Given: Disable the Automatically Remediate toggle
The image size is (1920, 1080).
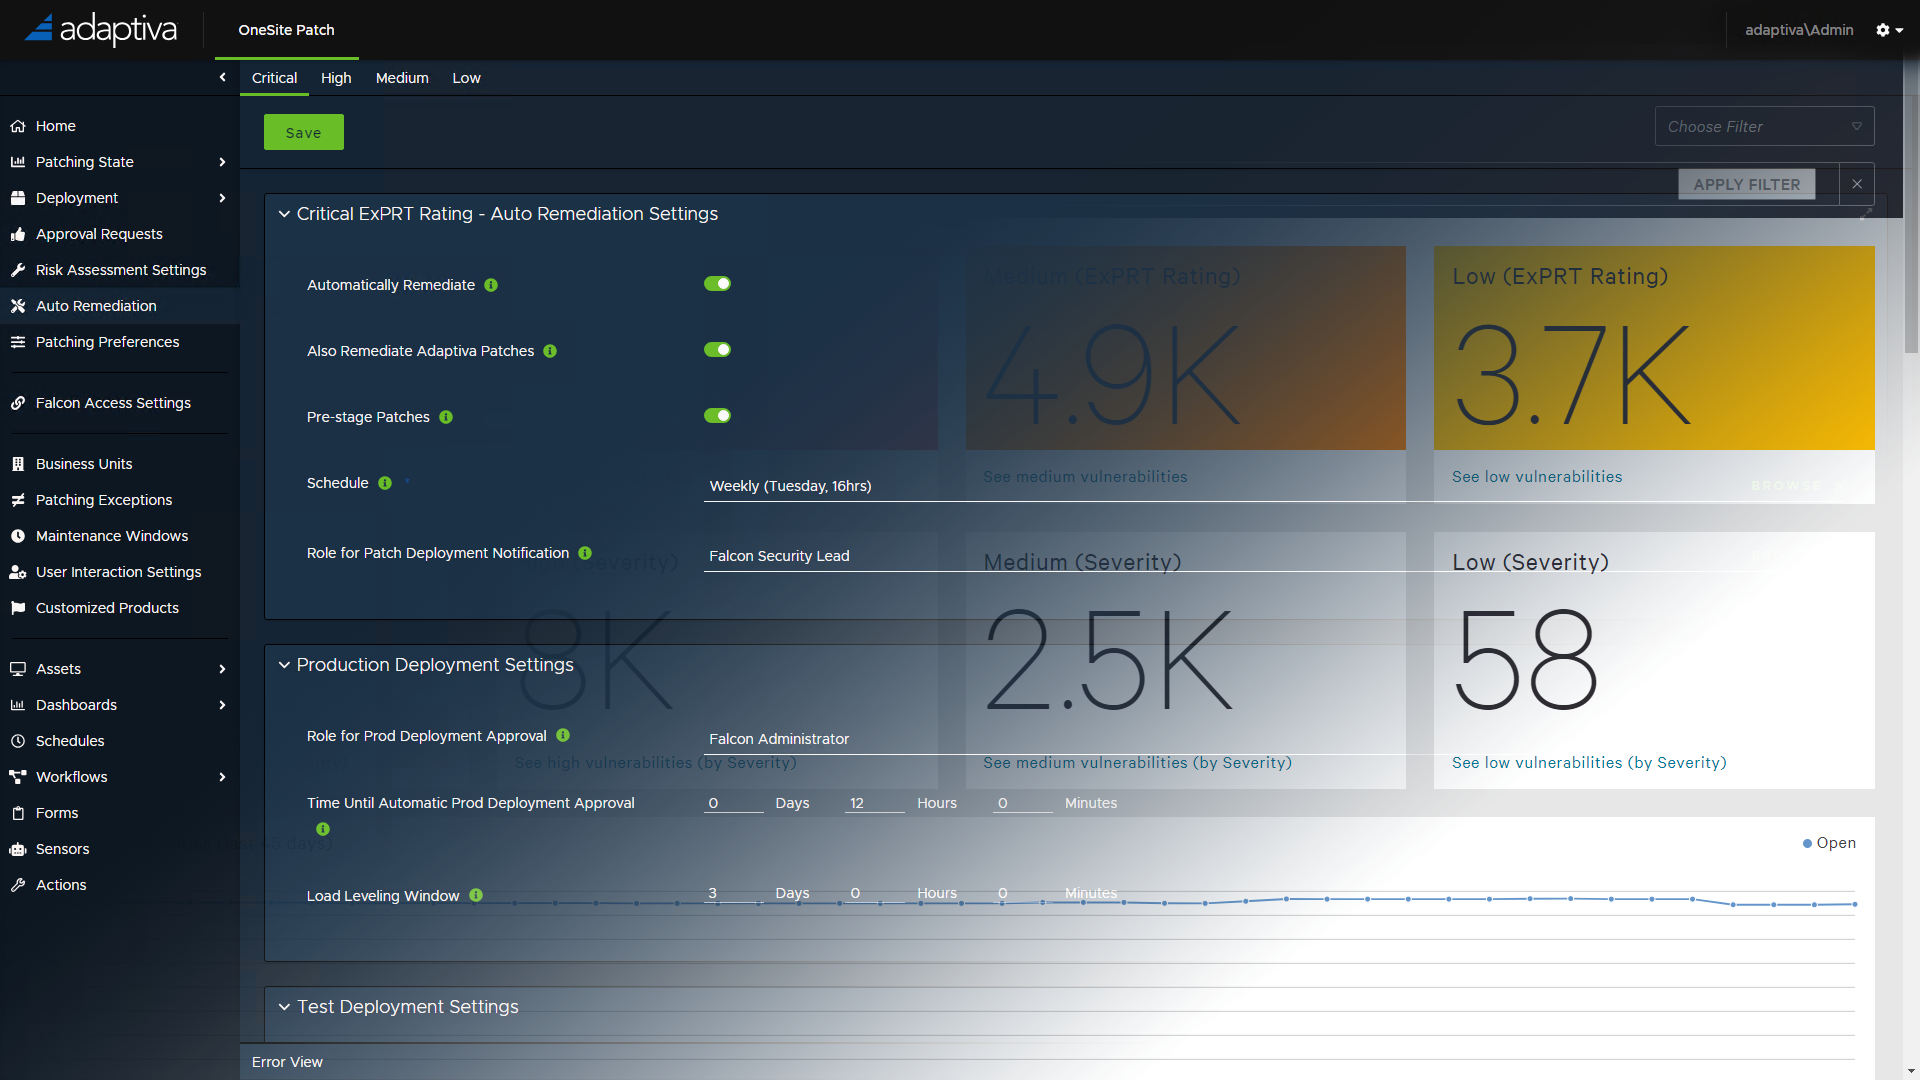Looking at the screenshot, I should (x=717, y=284).
